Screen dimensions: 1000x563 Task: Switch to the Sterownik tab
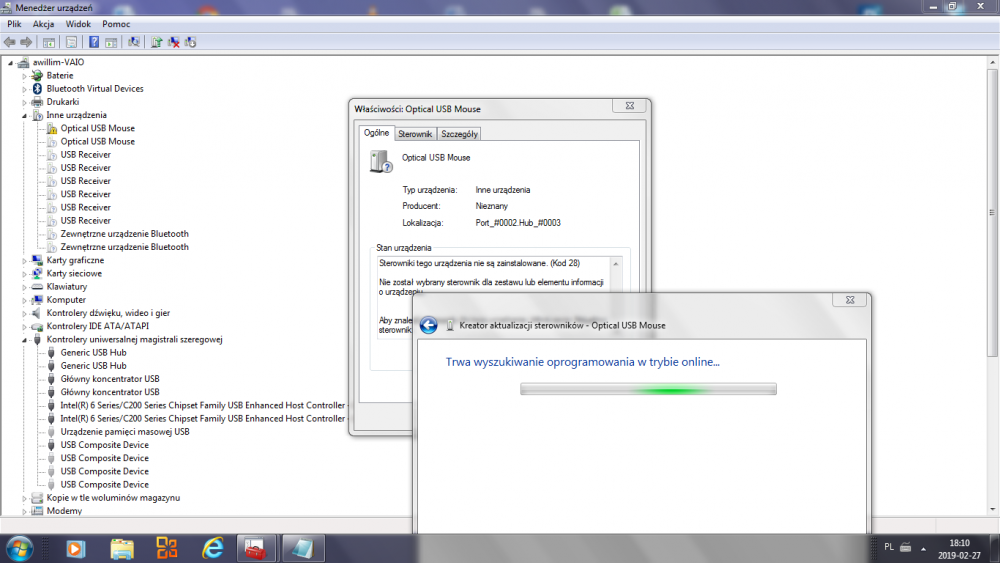415,134
